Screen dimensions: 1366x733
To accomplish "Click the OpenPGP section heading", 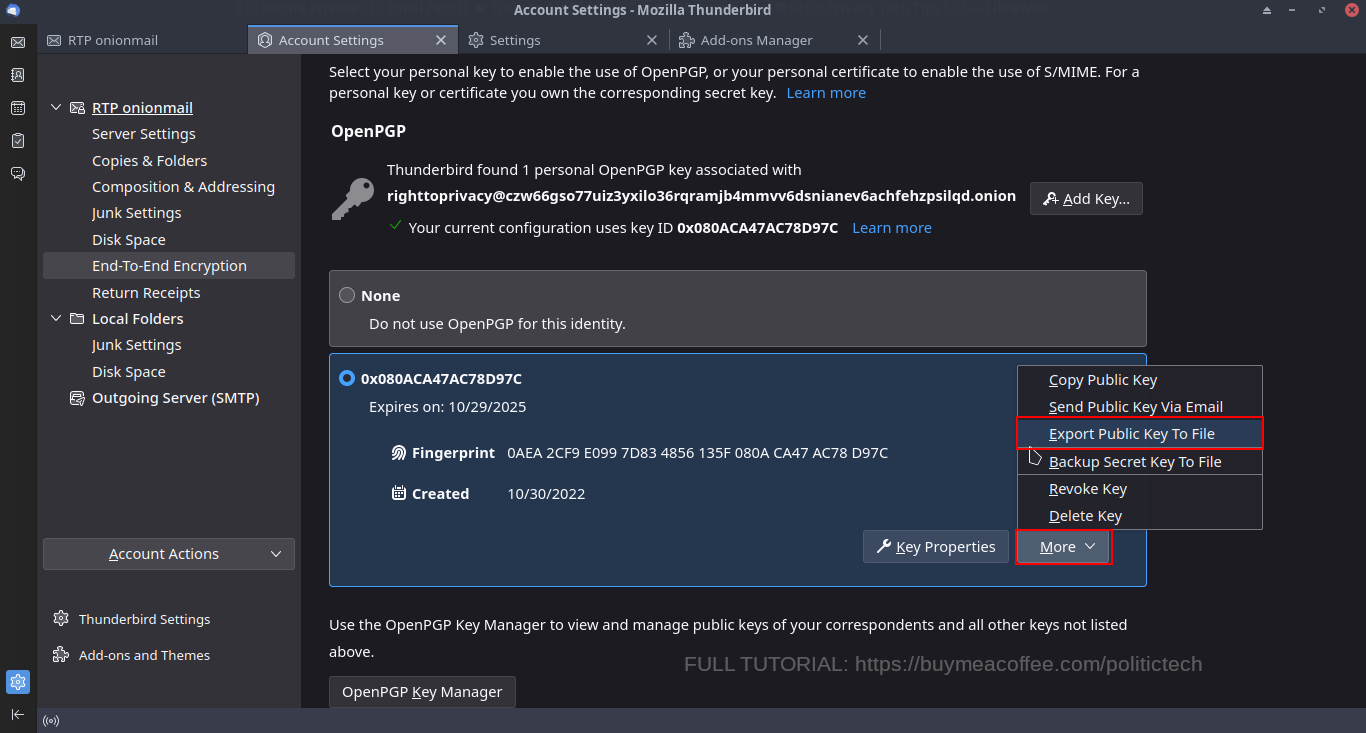I will 368,131.
